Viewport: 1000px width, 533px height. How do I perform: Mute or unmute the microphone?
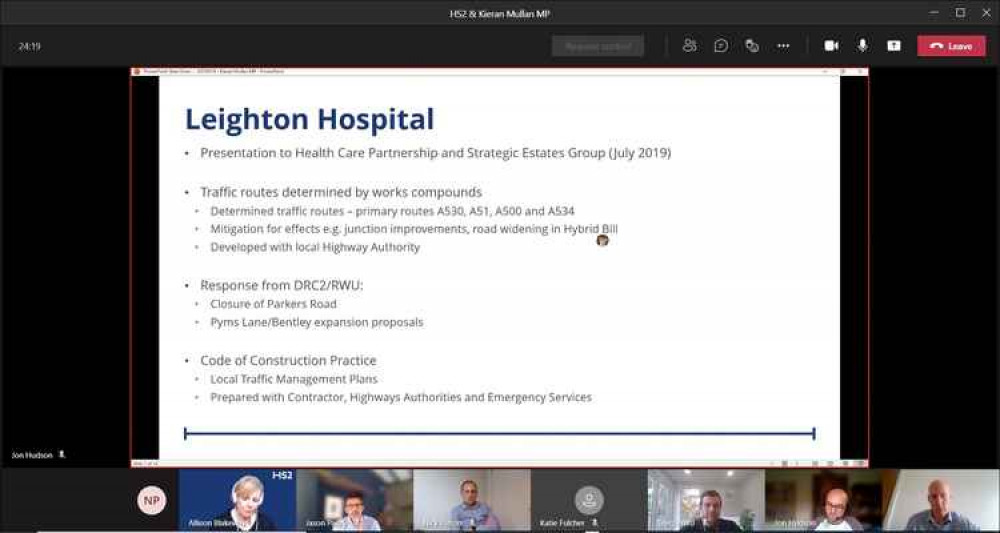[862, 46]
